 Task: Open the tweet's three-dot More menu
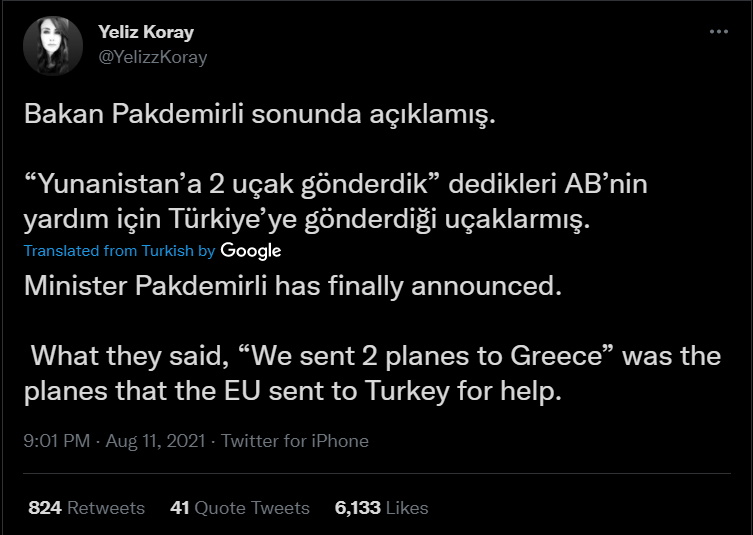[718, 32]
